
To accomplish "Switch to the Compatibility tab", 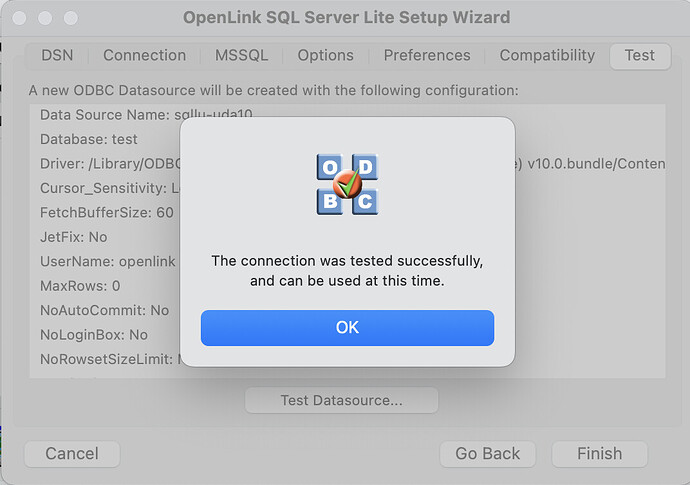I will coord(547,55).
